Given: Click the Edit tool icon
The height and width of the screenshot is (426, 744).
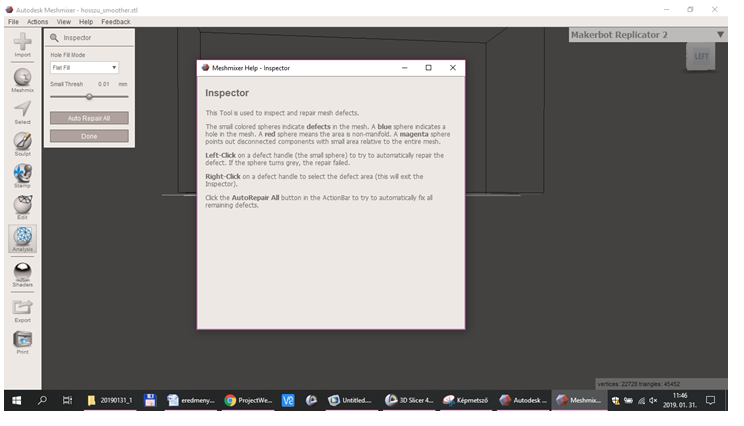Looking at the screenshot, I should 22,205.
